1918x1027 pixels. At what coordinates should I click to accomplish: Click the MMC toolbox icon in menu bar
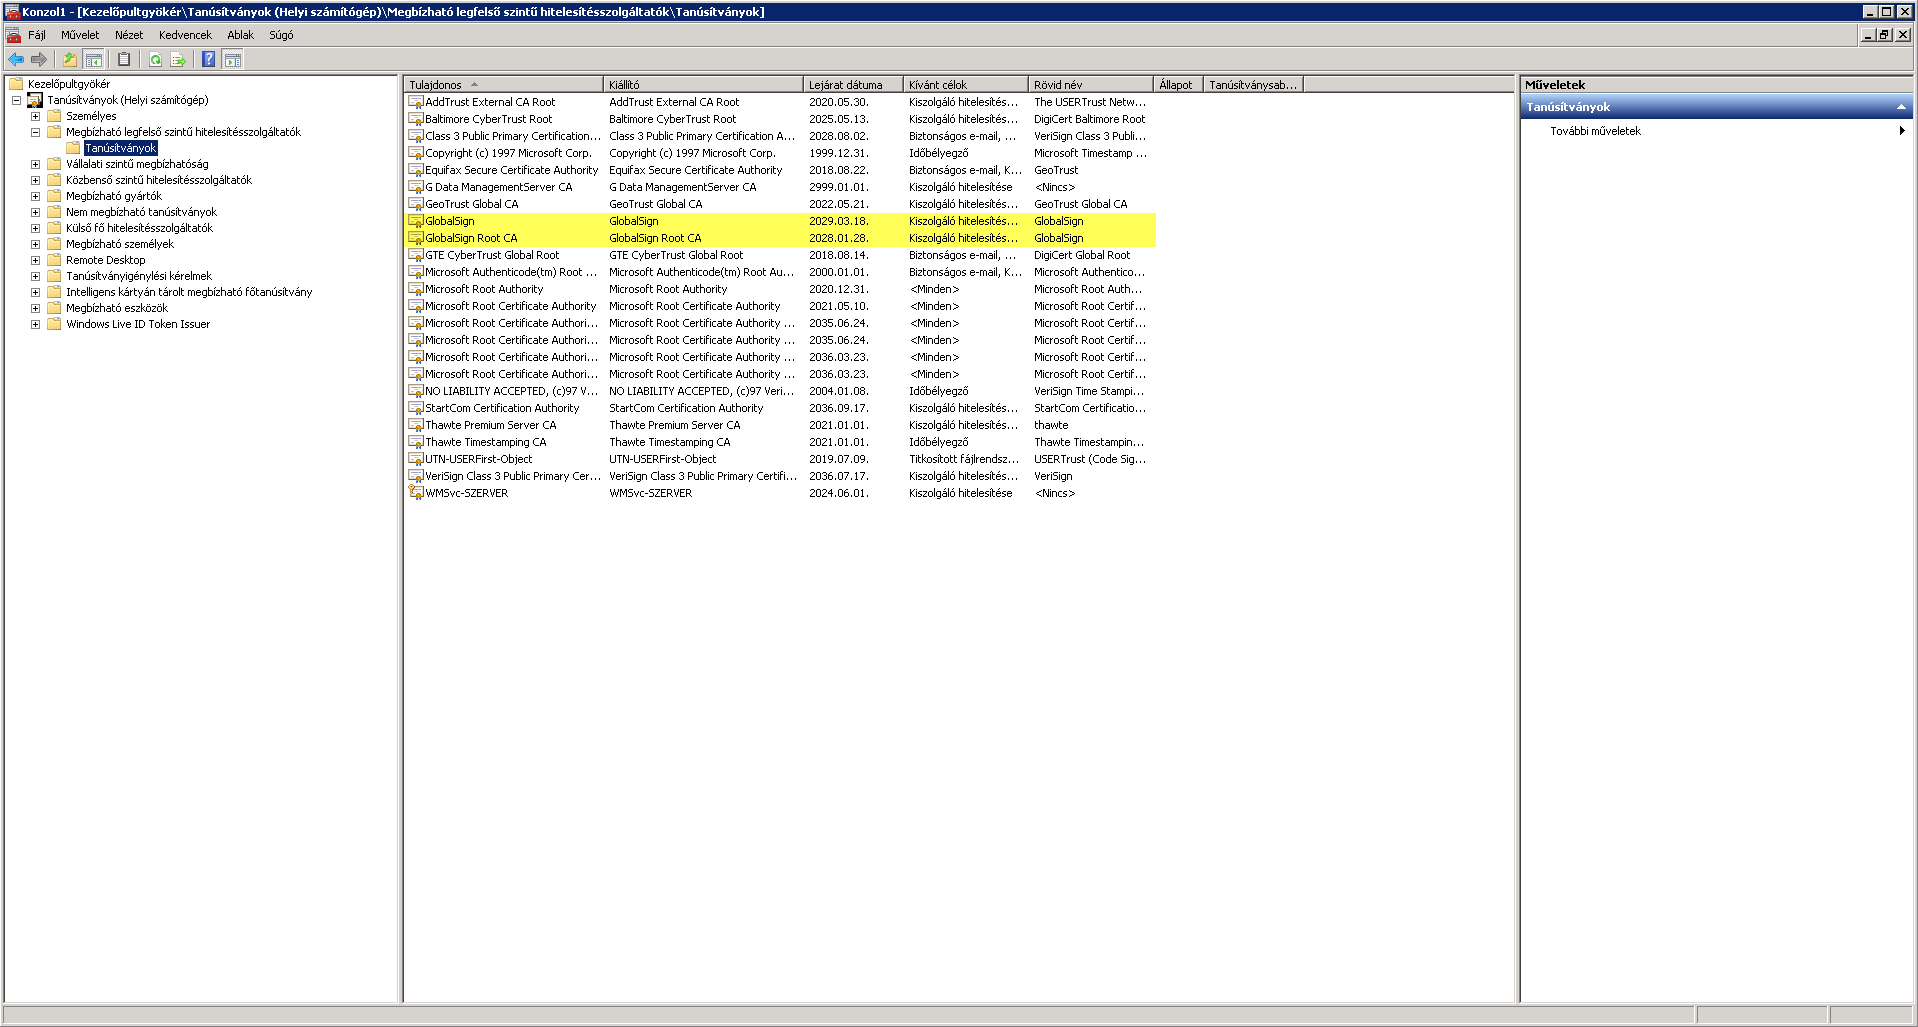13,35
